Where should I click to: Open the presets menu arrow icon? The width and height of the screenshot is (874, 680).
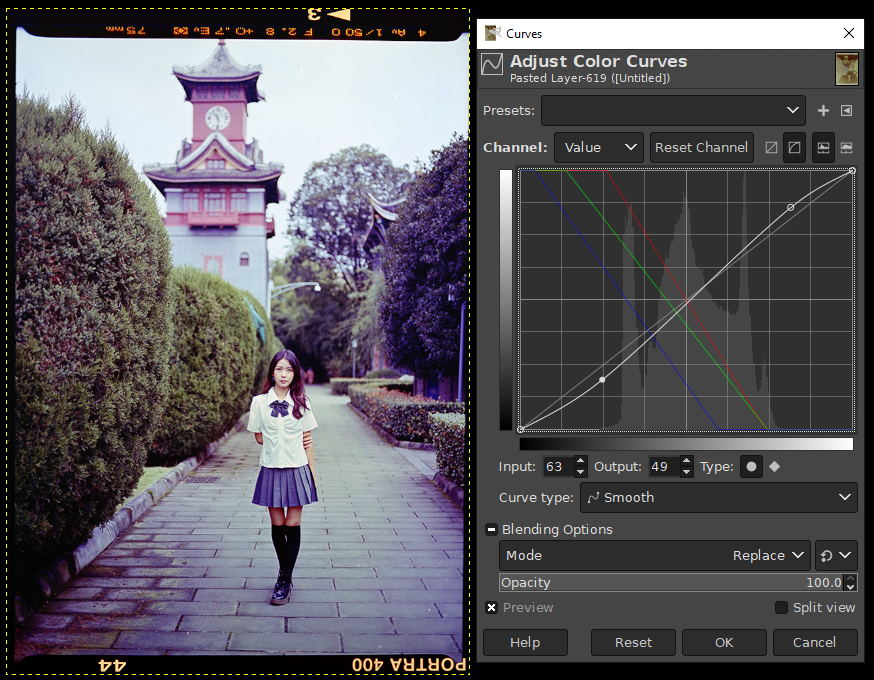[846, 111]
